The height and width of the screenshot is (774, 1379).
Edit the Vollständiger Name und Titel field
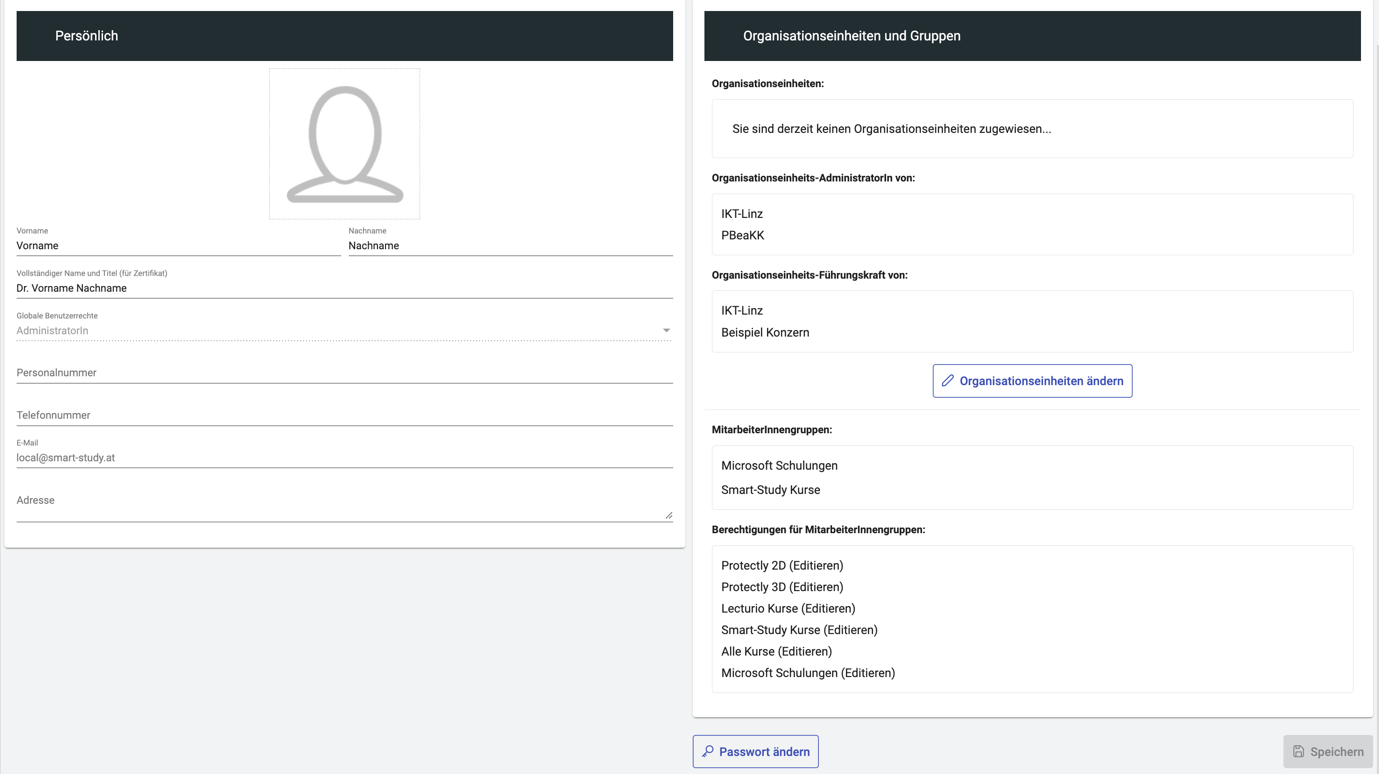tap(344, 288)
